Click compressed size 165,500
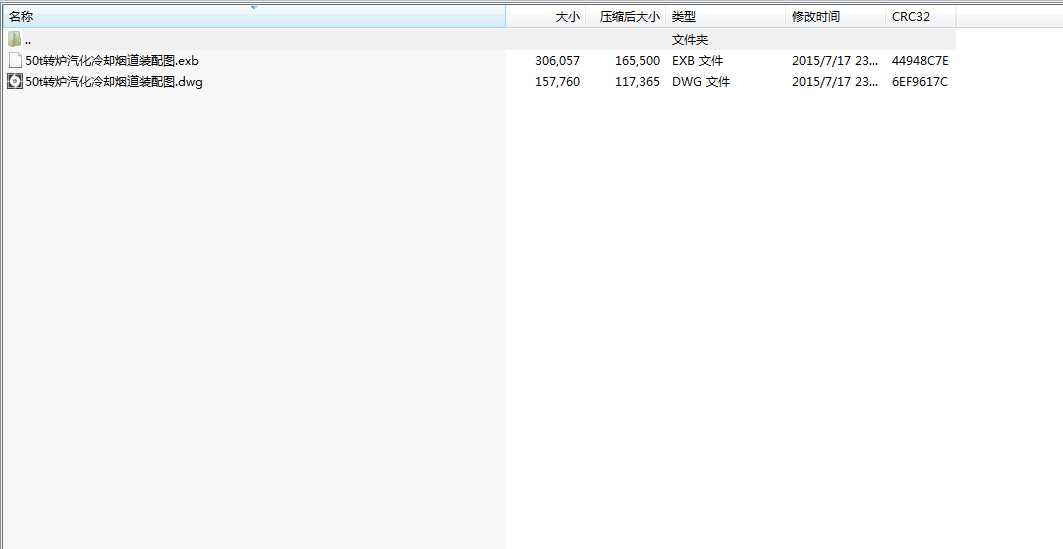The width and height of the screenshot is (1063, 549). 637,61
